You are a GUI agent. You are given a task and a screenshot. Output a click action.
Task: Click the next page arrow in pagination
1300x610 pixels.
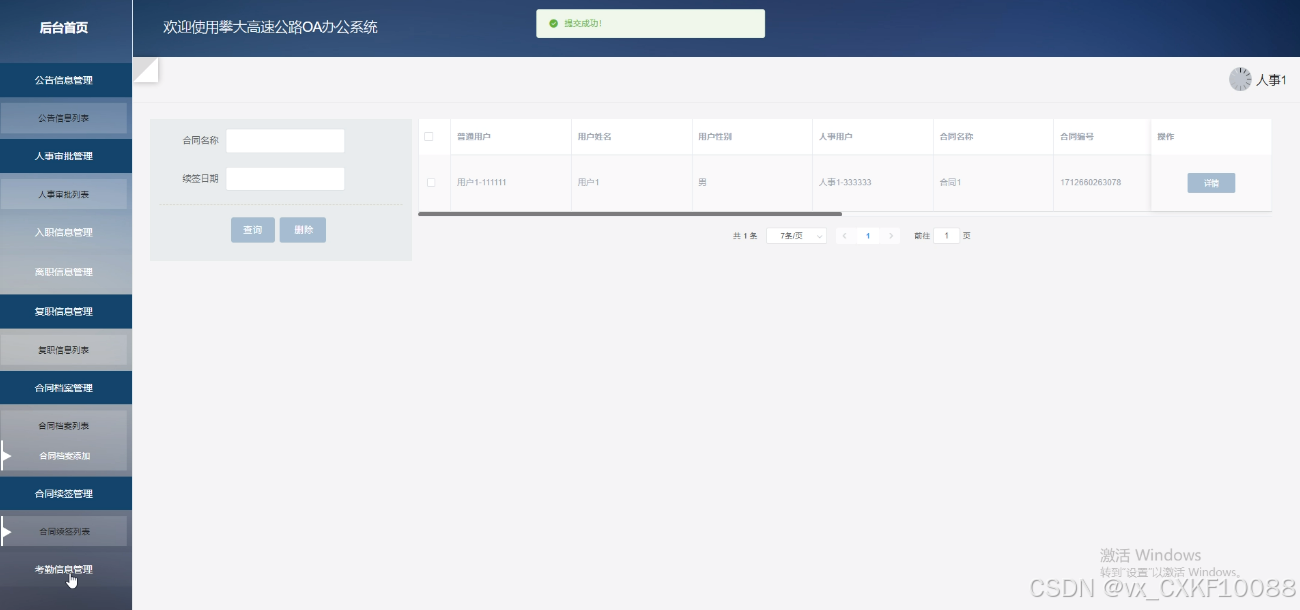891,236
